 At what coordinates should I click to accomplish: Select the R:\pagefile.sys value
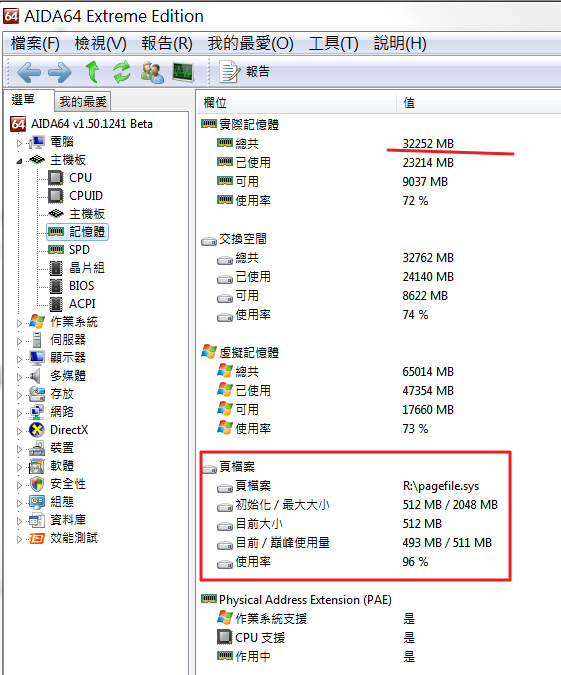pyautogui.click(x=441, y=486)
